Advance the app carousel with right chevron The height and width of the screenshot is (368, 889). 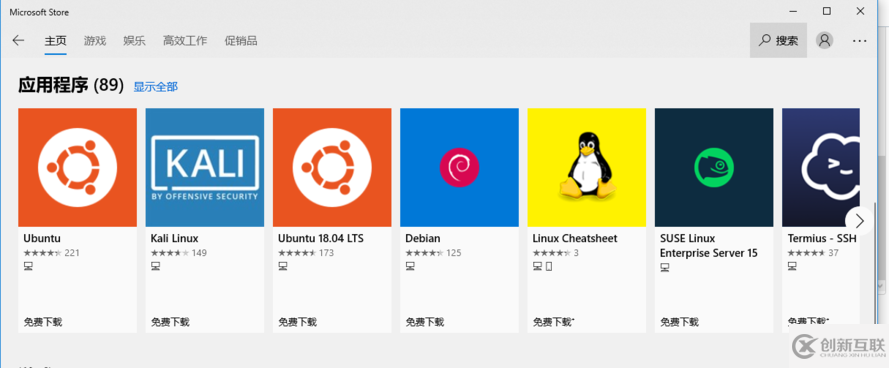(859, 221)
